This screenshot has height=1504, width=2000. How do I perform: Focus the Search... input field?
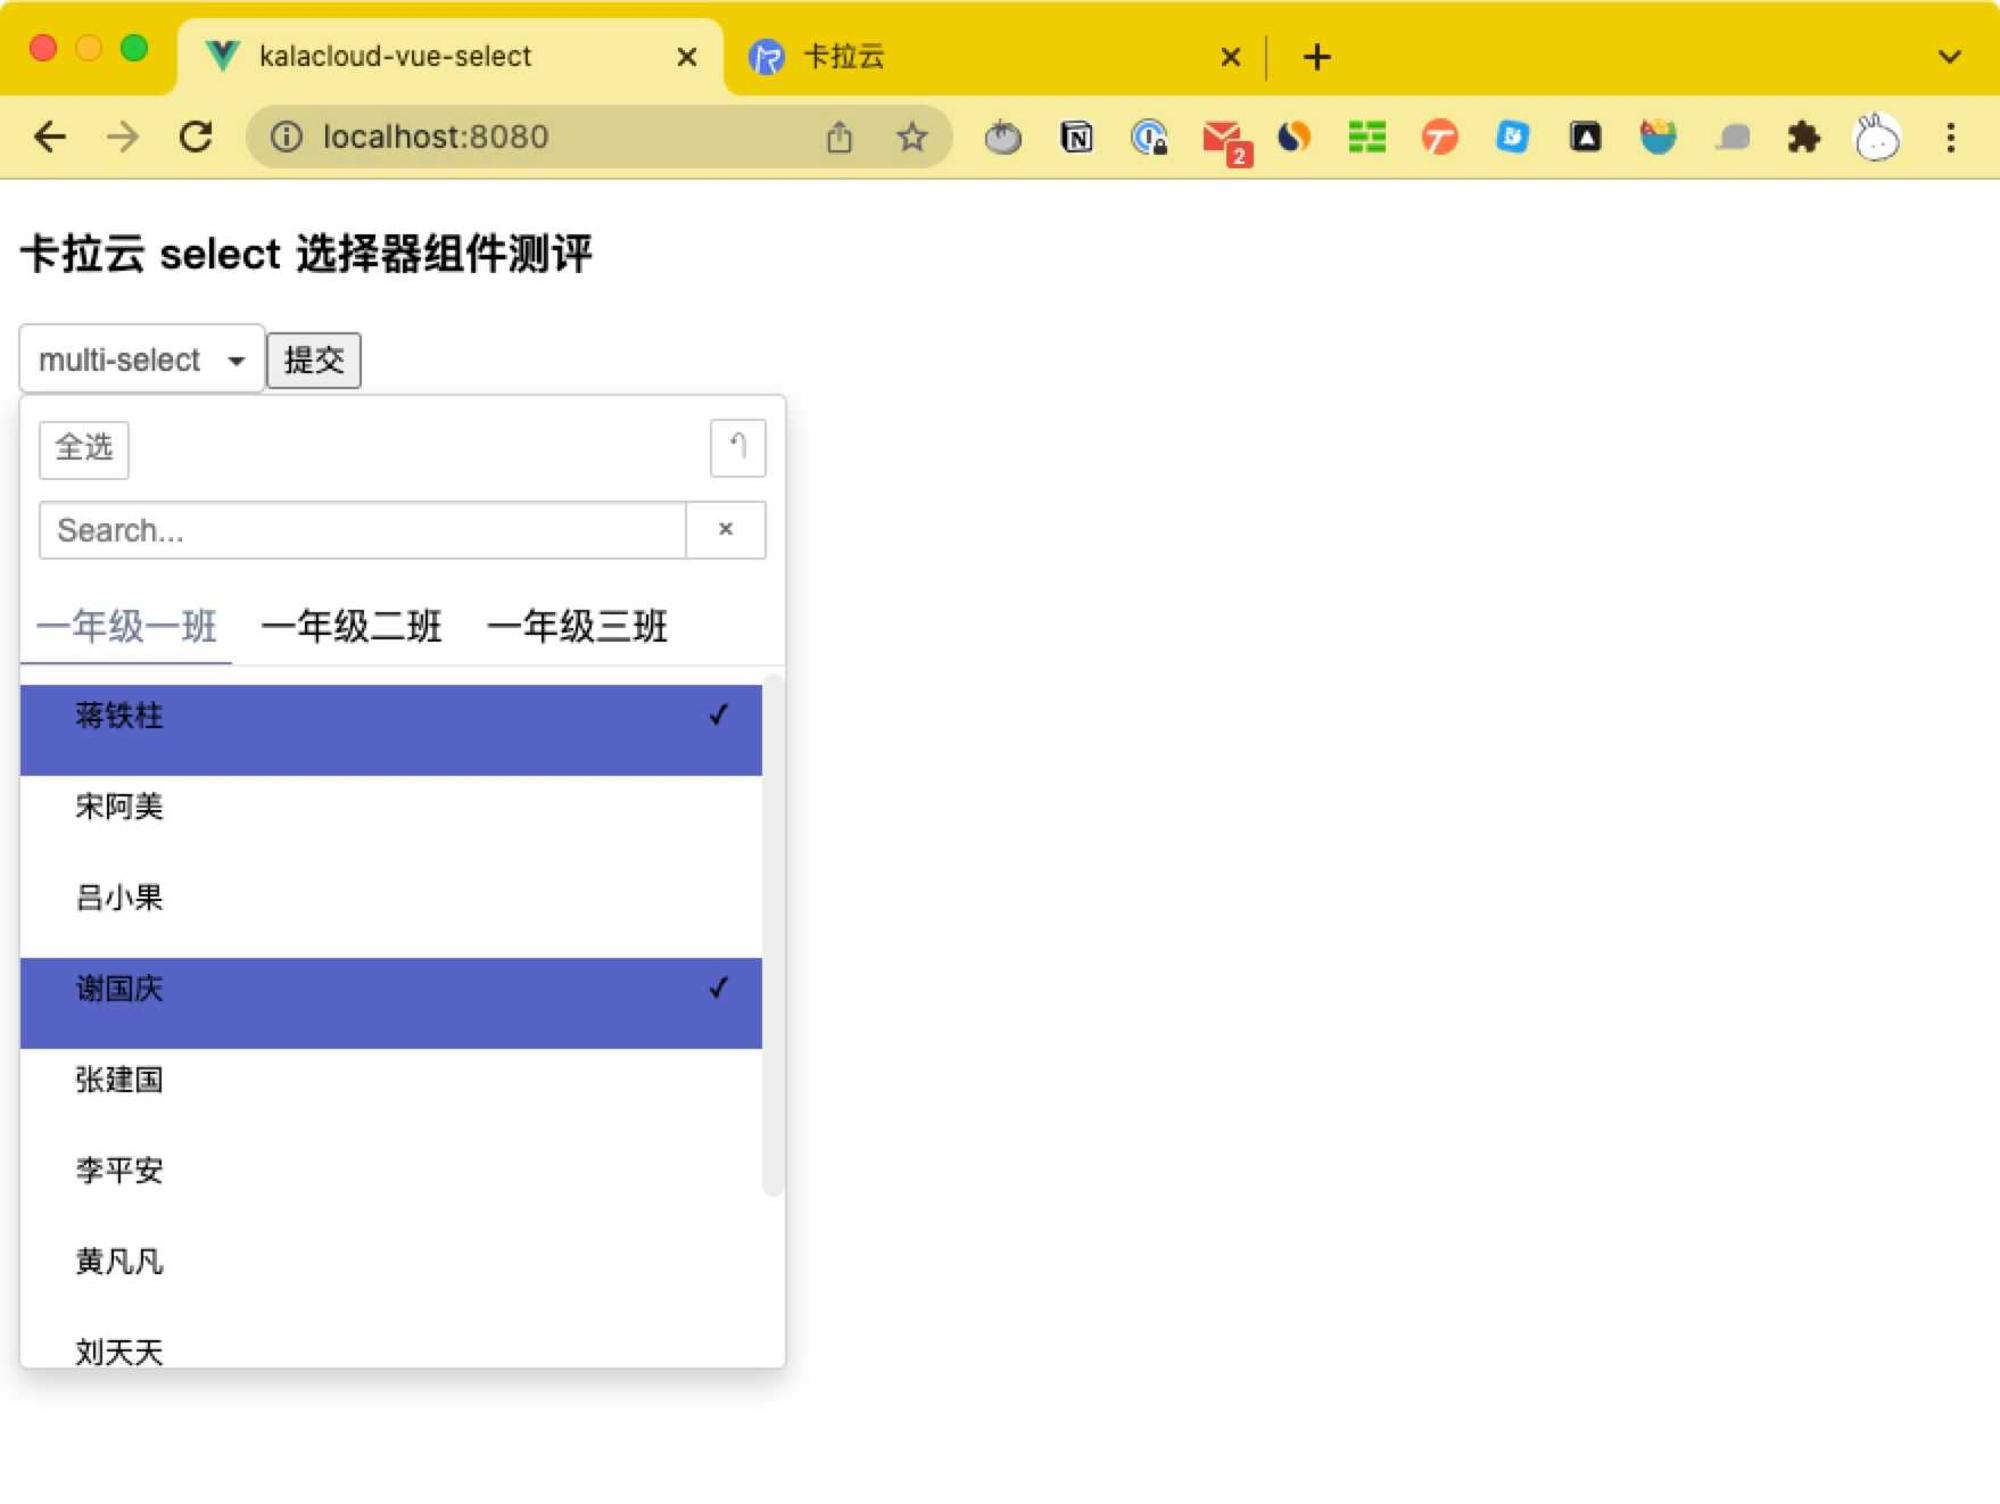[362, 530]
